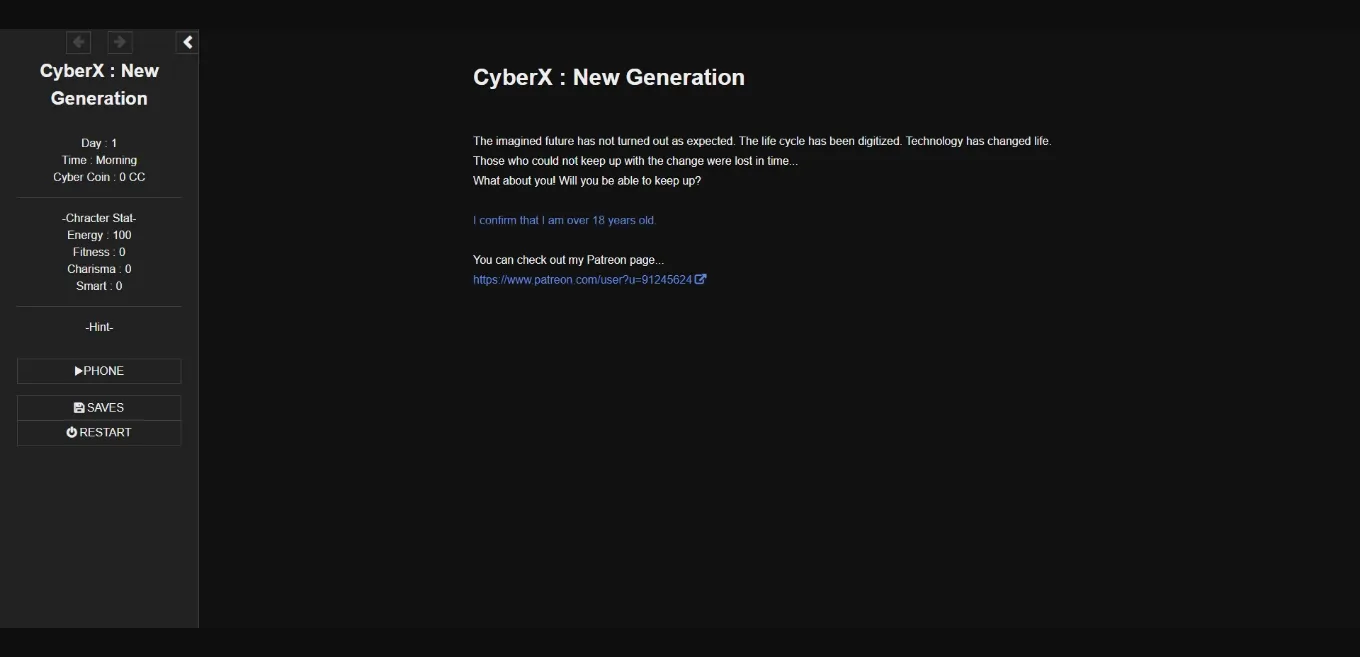The width and height of the screenshot is (1360, 657).
Task: Click the Energy : 100 stat
Action: coord(99,235)
